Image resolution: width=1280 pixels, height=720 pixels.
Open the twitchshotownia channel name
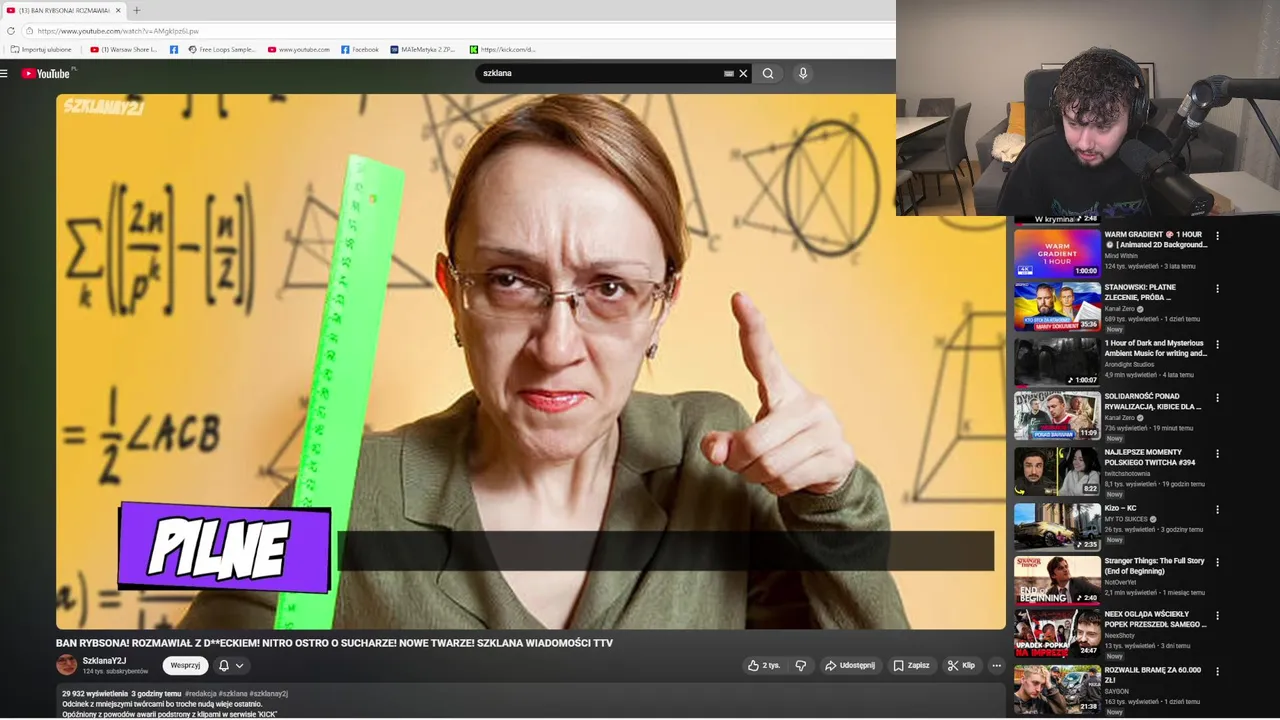[1127, 474]
